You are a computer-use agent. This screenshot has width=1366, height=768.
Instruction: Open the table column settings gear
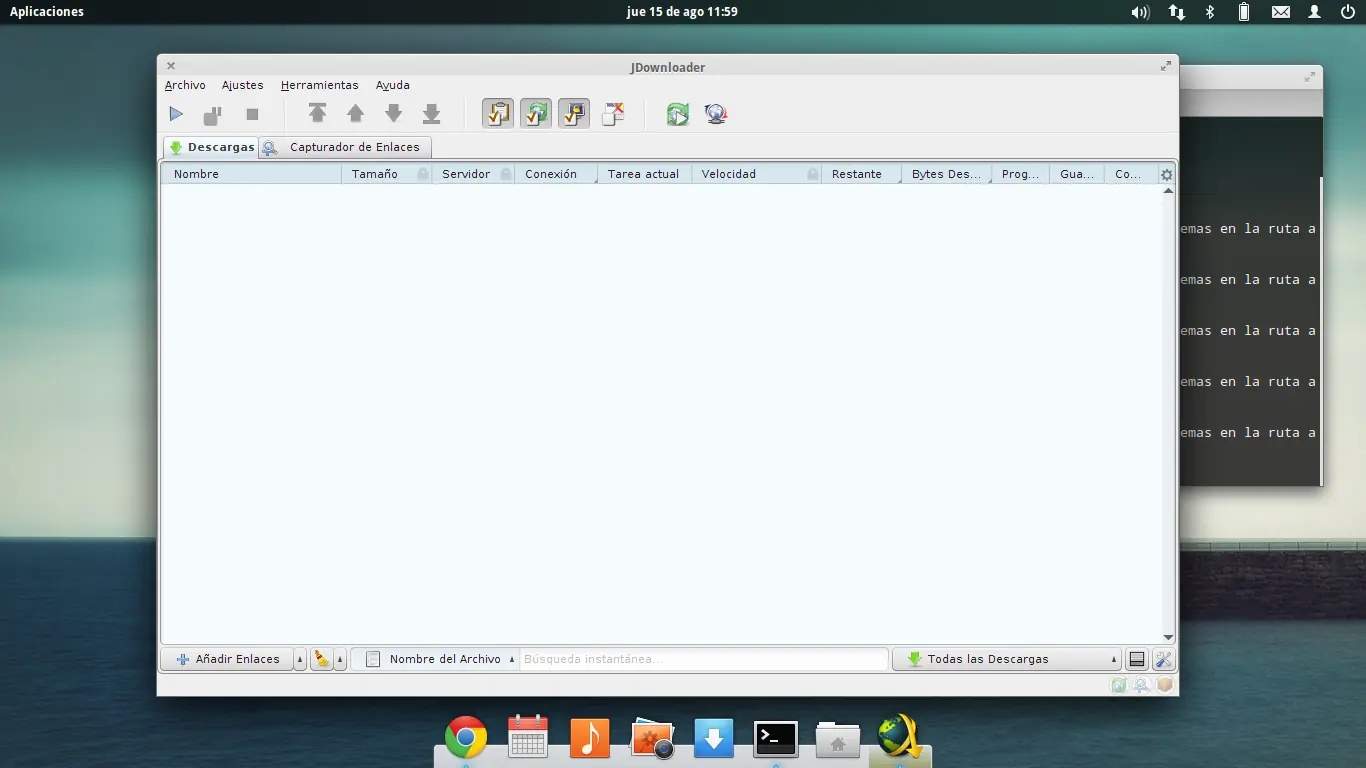(x=1166, y=174)
